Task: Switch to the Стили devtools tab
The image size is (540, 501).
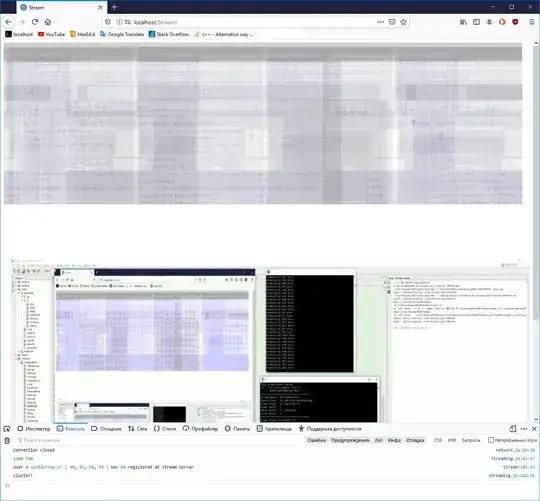Action: point(165,429)
